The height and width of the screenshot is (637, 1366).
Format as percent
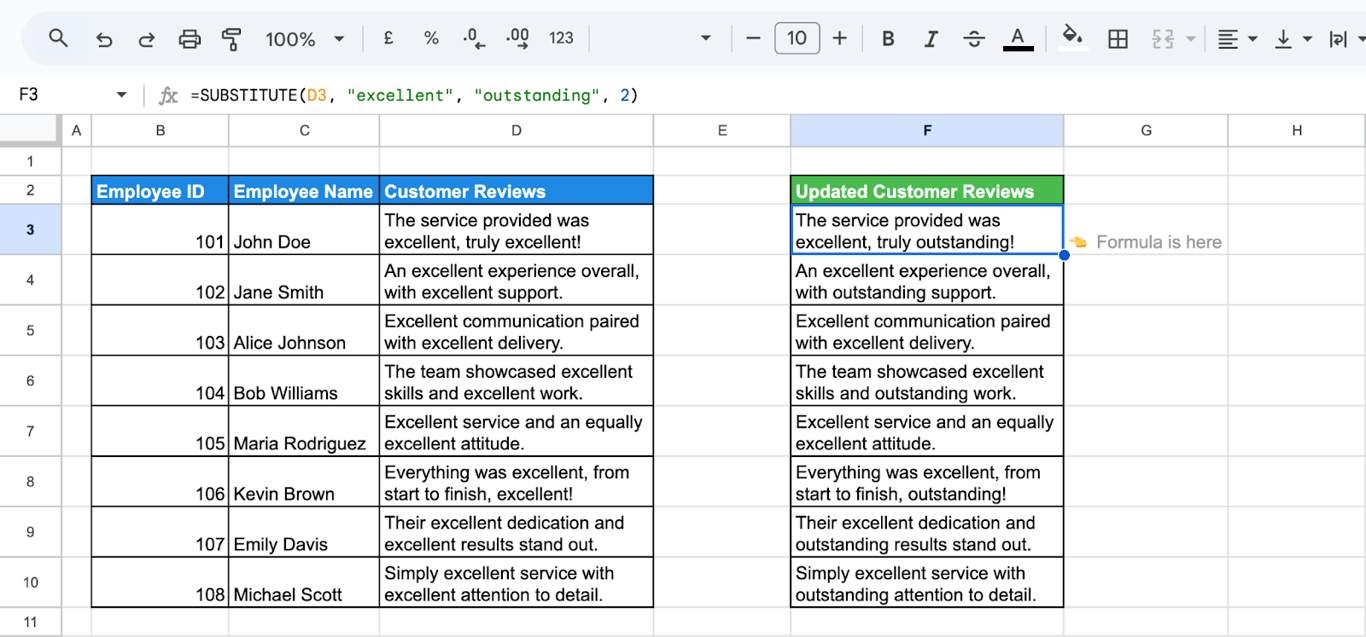click(x=431, y=38)
